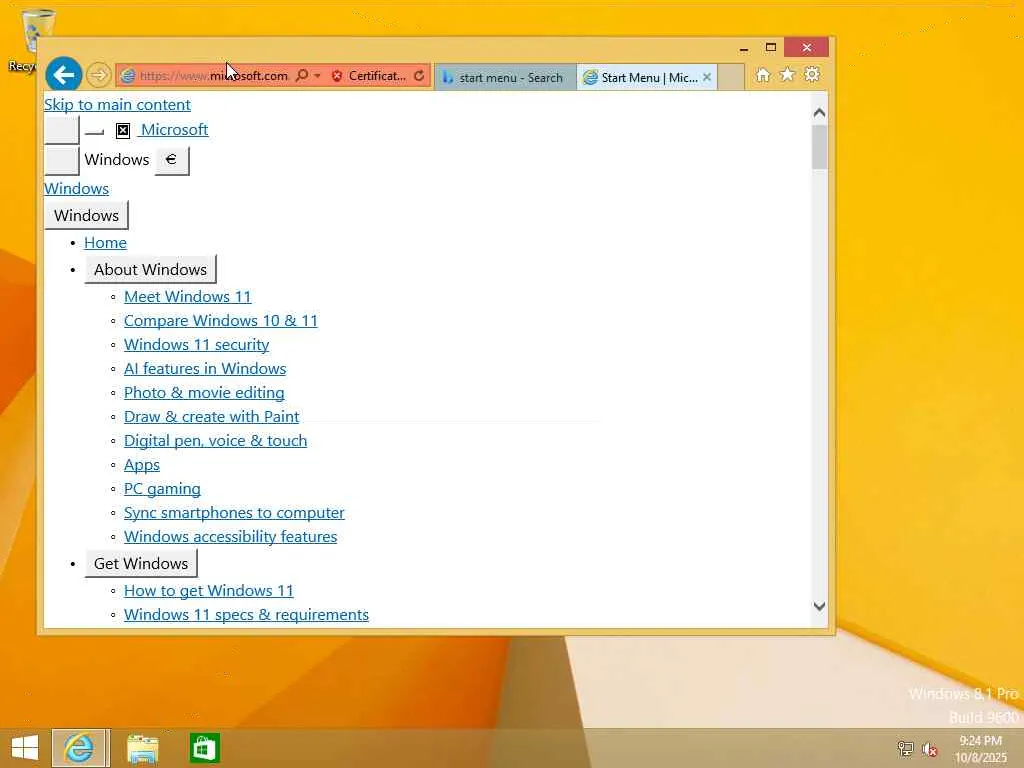Close the Internet Explorer window

click(807, 48)
